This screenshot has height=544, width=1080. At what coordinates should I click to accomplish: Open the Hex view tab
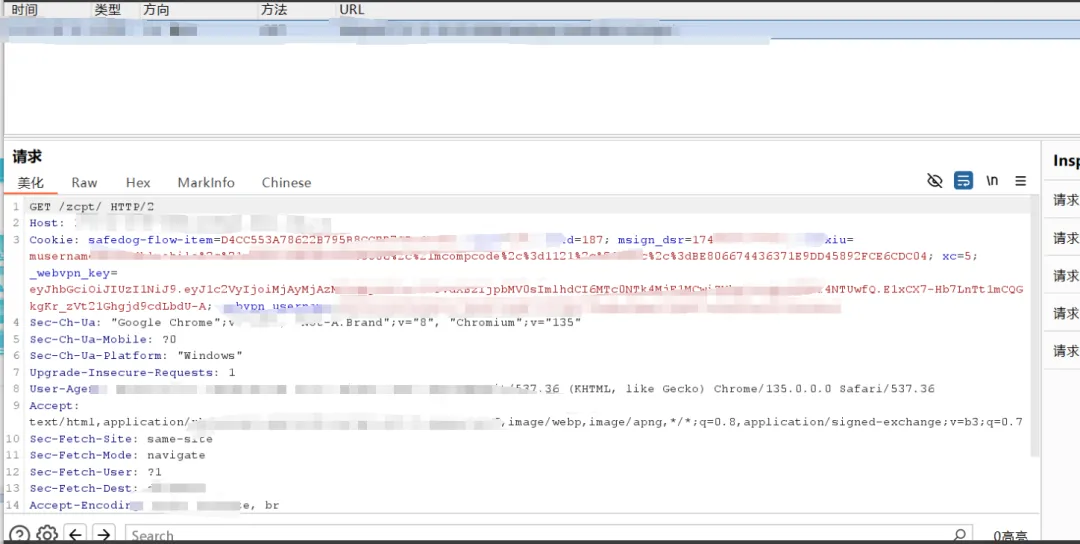(x=138, y=182)
